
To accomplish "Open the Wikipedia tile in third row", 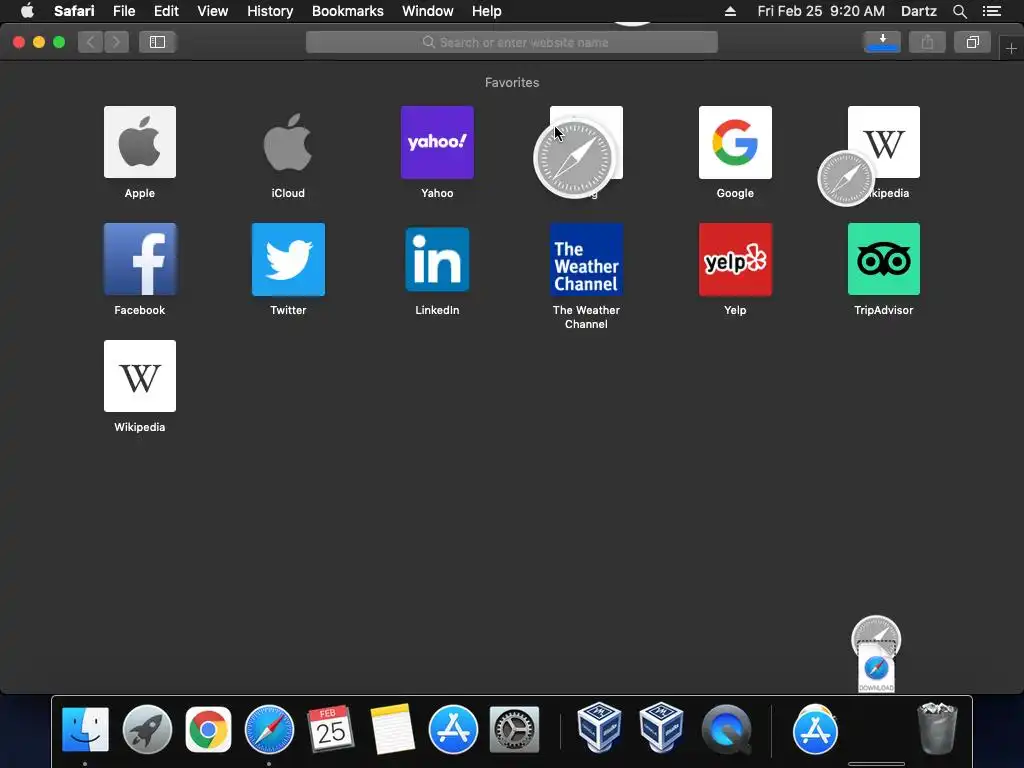I will click(x=140, y=376).
